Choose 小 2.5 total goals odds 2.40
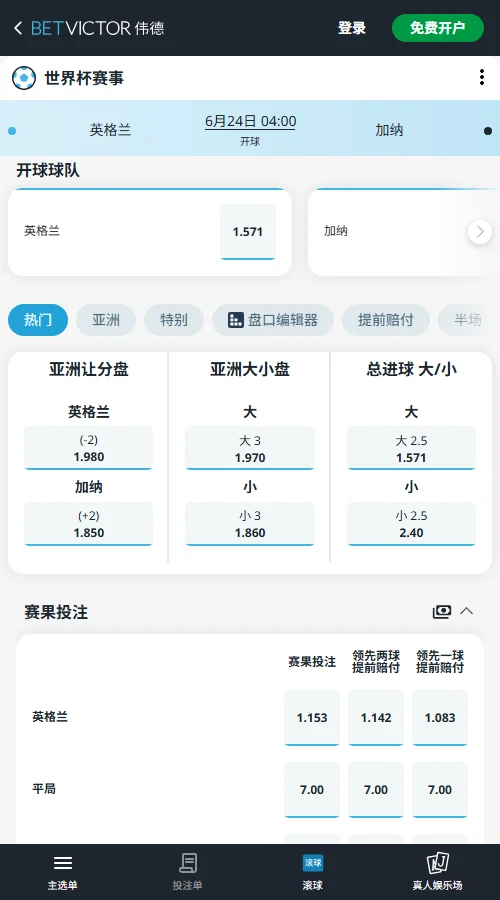 click(412, 524)
